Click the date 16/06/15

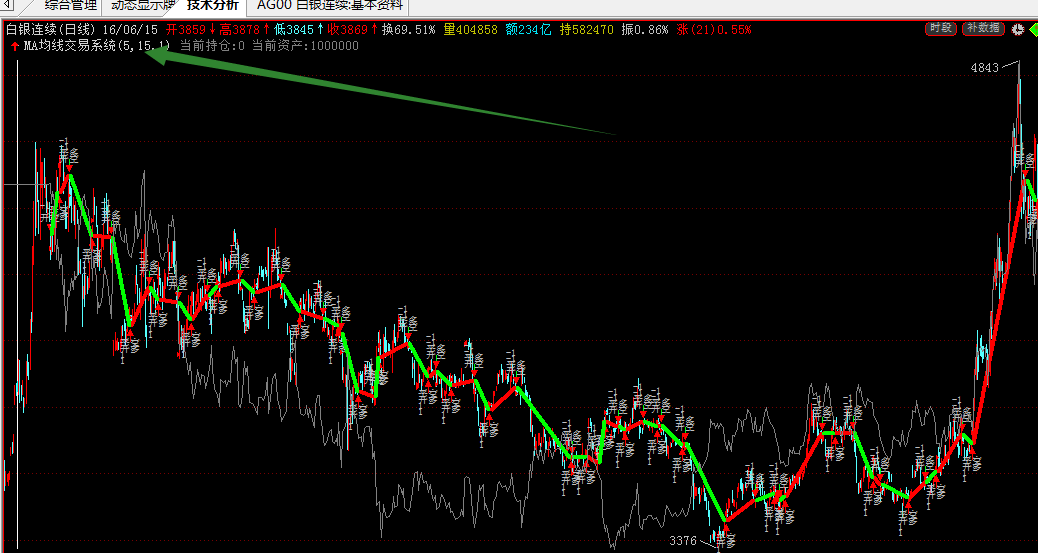pyautogui.click(x=130, y=29)
